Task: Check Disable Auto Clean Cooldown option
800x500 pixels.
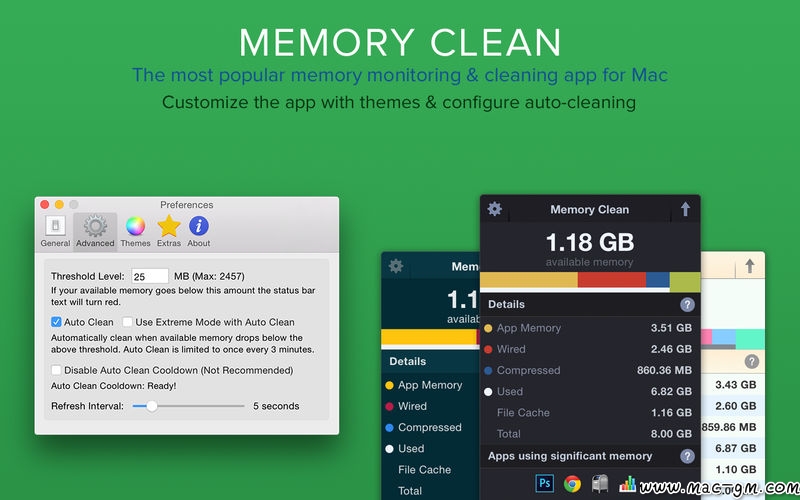Action: (56, 370)
